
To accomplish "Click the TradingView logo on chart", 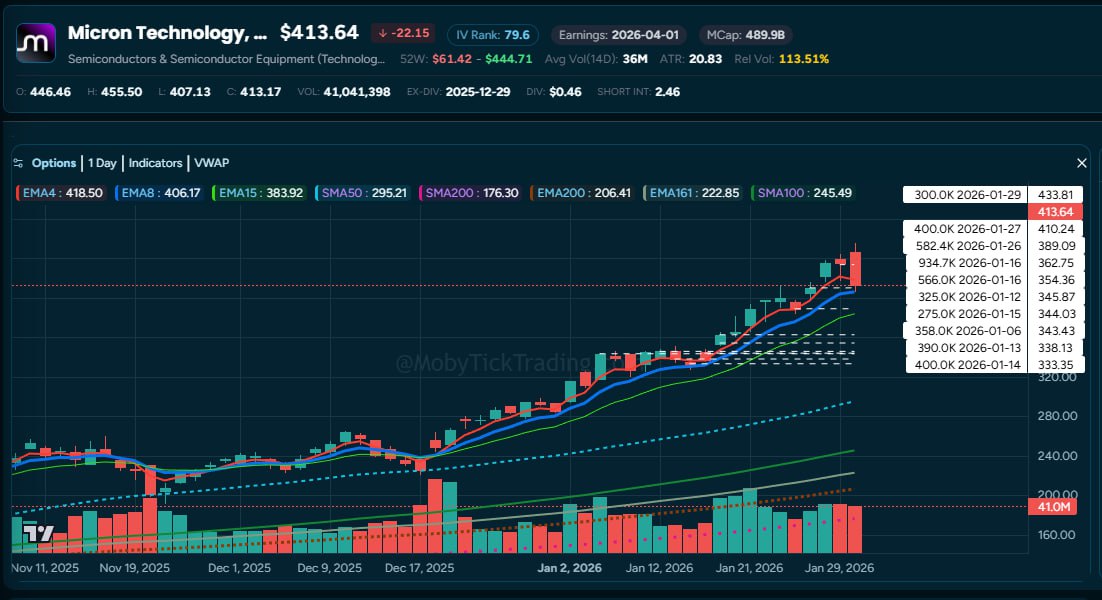I will [37, 534].
